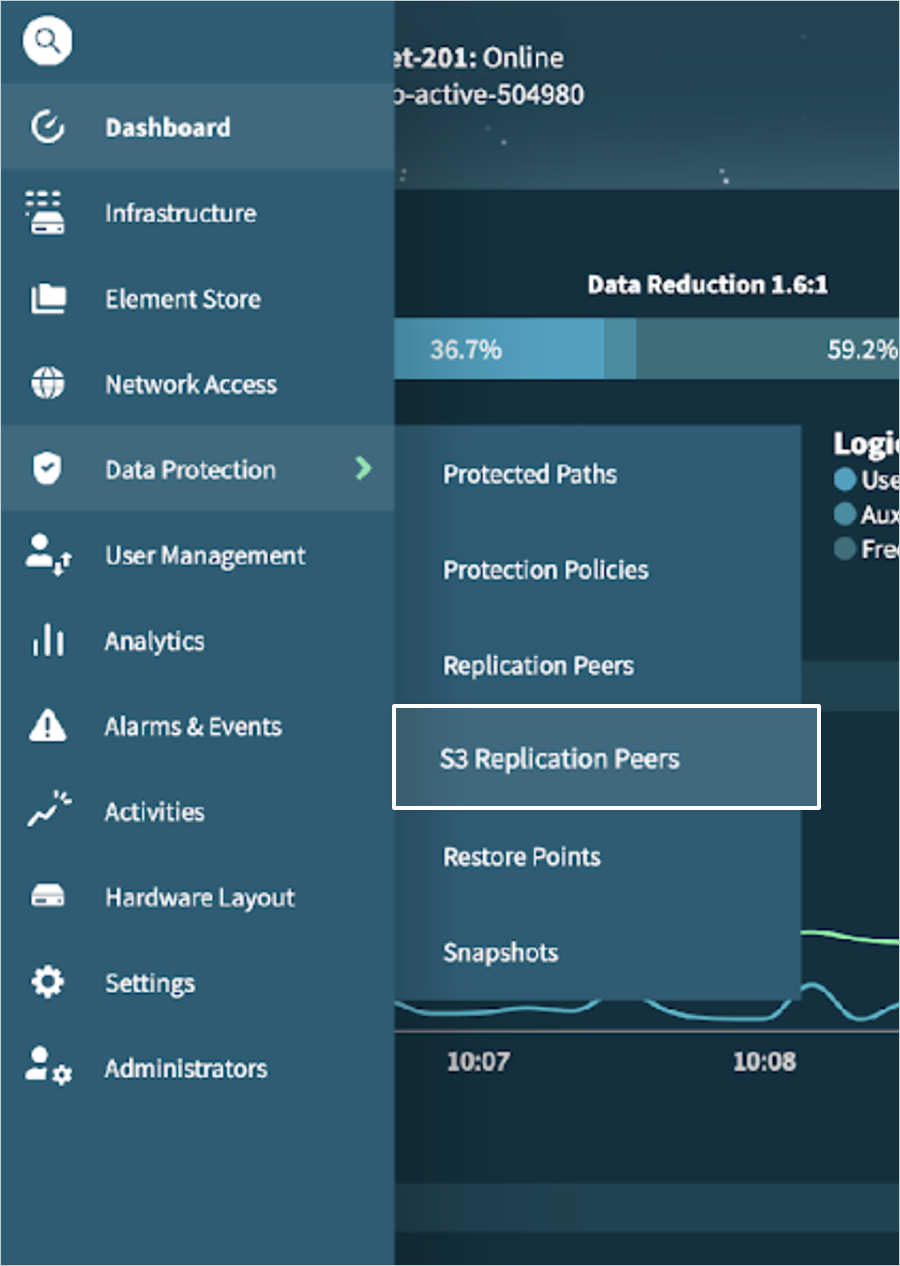Go to Replication Peers
Screen dimensions: 900x1266
pyautogui.click(x=538, y=666)
